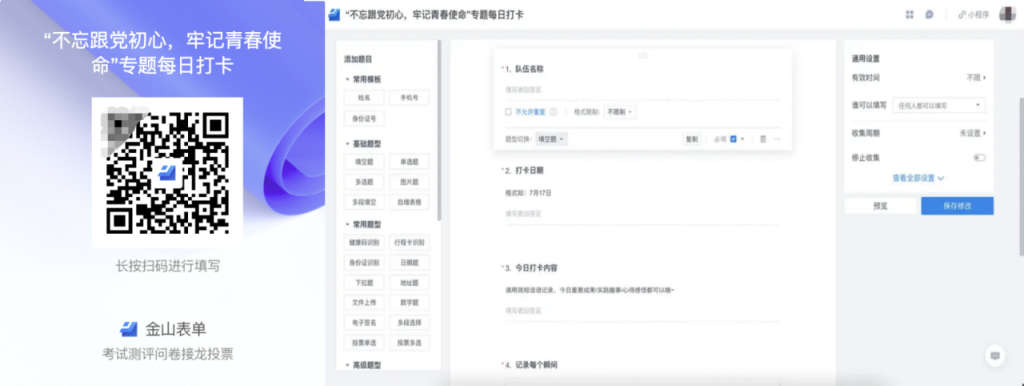The image size is (1024, 386).
Task: Collapse the 常用题型 section
Action: click(x=347, y=224)
